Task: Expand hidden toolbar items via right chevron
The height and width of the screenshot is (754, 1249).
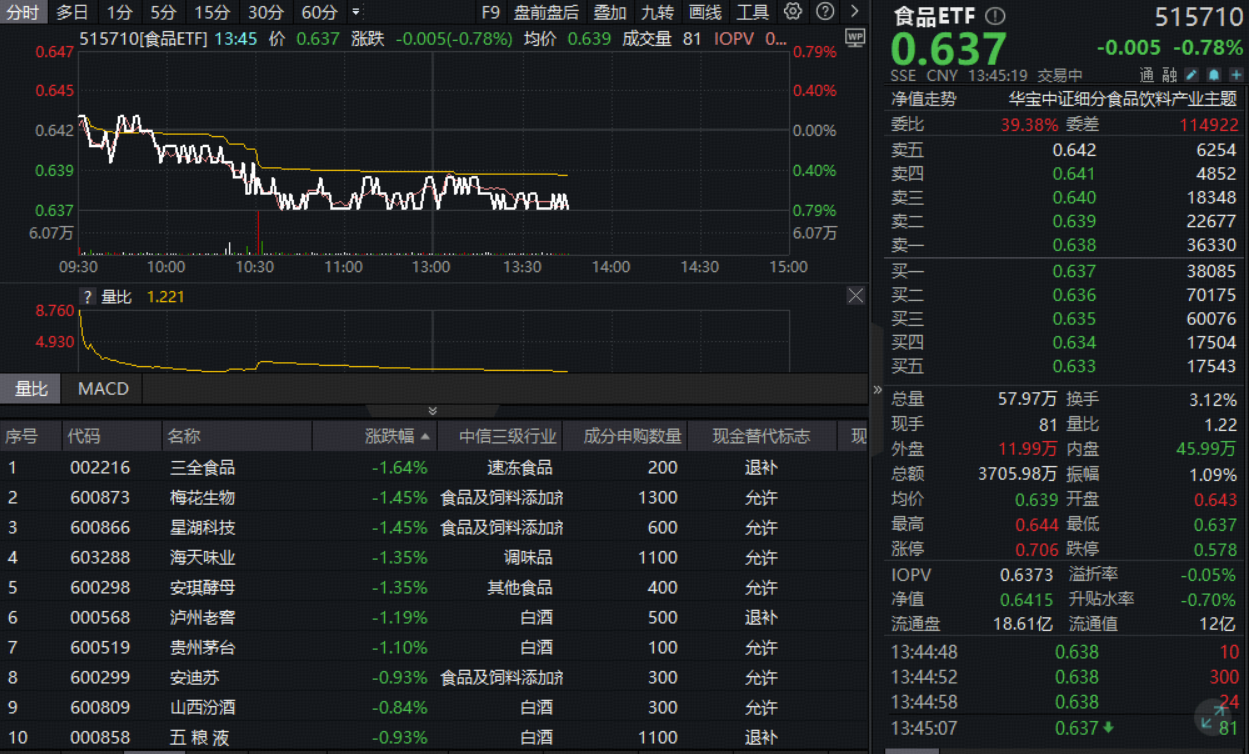Action: (x=854, y=12)
